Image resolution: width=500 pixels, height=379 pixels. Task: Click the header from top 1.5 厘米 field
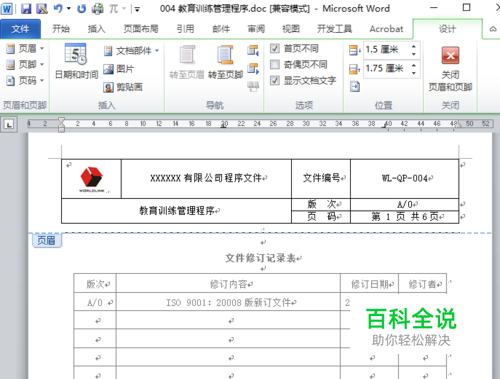pyautogui.click(x=386, y=50)
